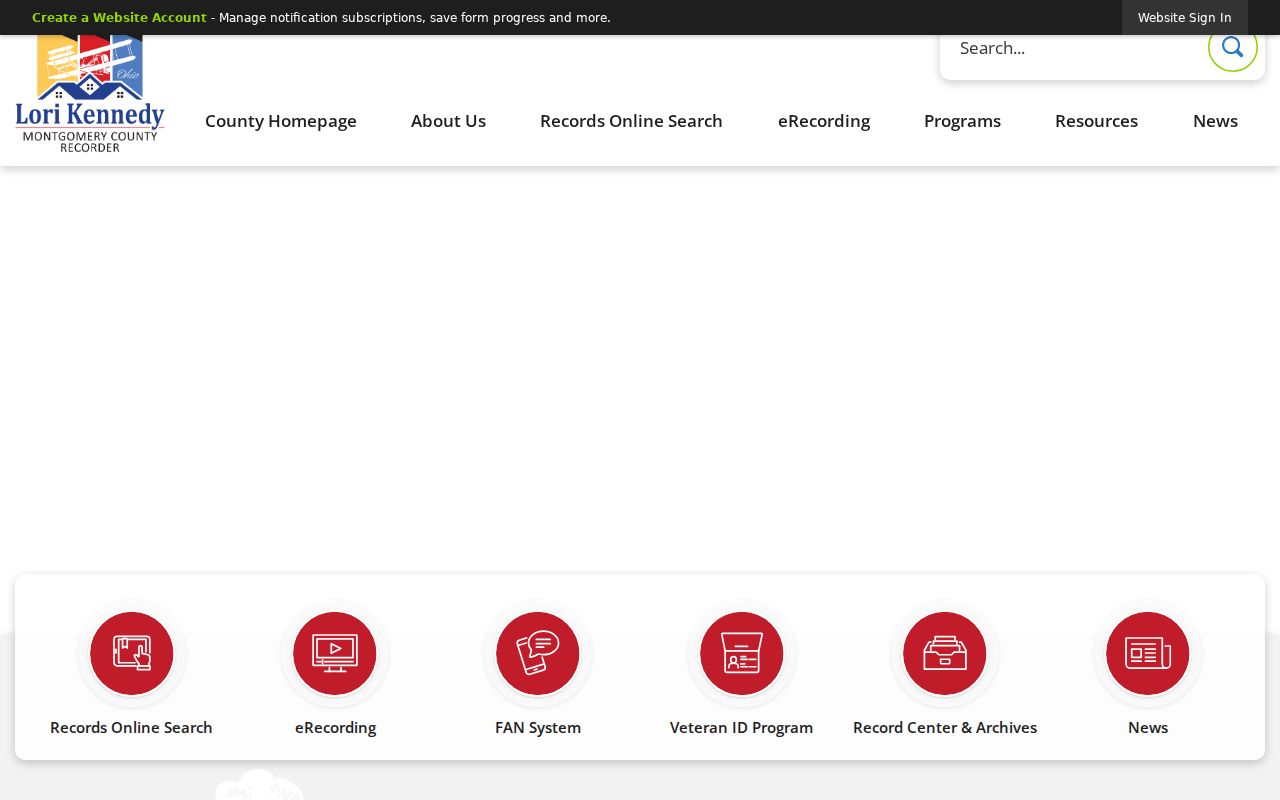This screenshot has height=800, width=1280.
Task: Expand the Programs navigation menu
Action: click(x=962, y=121)
